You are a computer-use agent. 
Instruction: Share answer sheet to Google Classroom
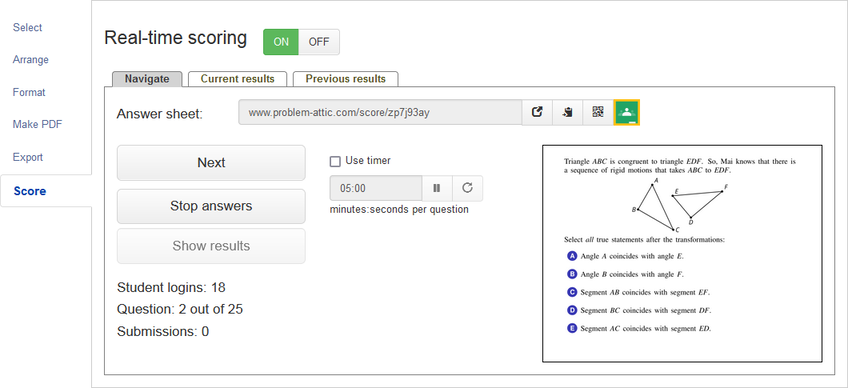click(627, 113)
